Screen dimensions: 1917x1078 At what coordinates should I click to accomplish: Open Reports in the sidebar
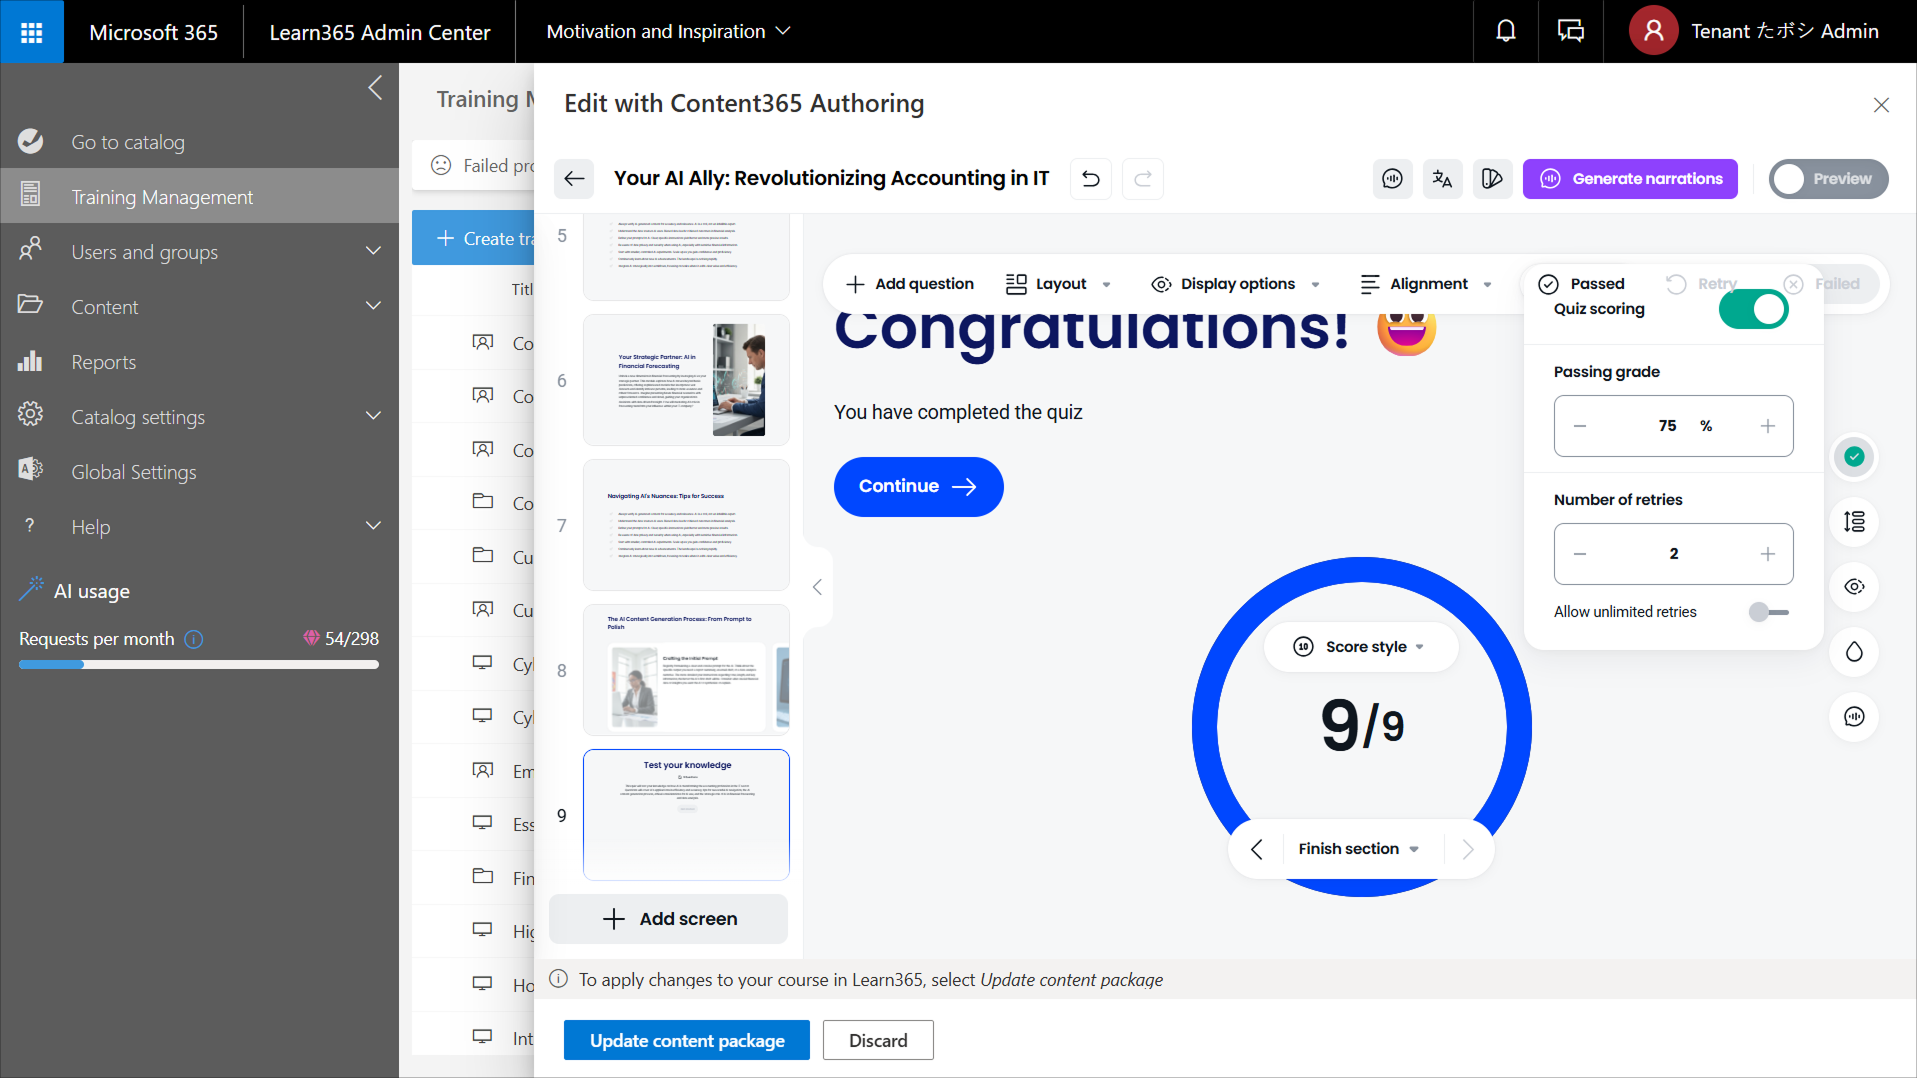click(103, 362)
